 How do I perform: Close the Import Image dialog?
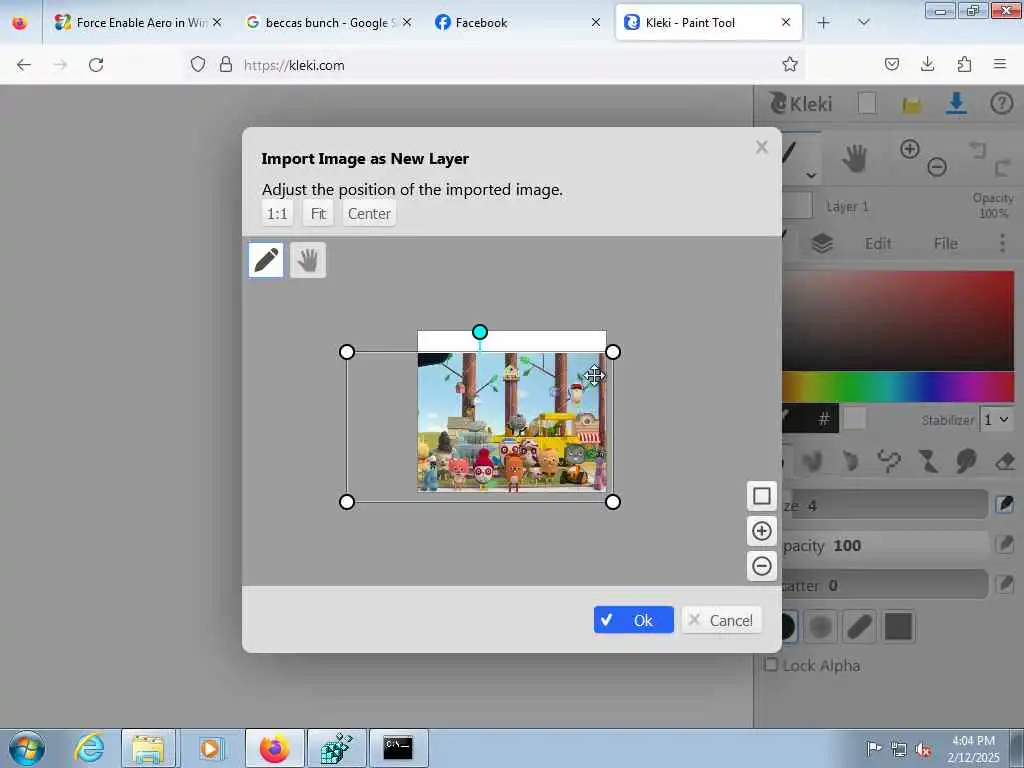(761, 147)
